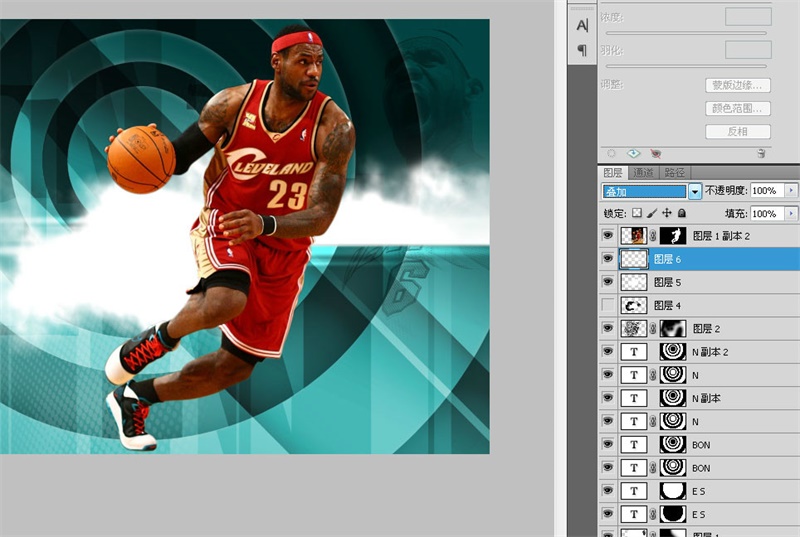Click the lock transparent pixels icon
The height and width of the screenshot is (537, 800).
[x=636, y=214]
